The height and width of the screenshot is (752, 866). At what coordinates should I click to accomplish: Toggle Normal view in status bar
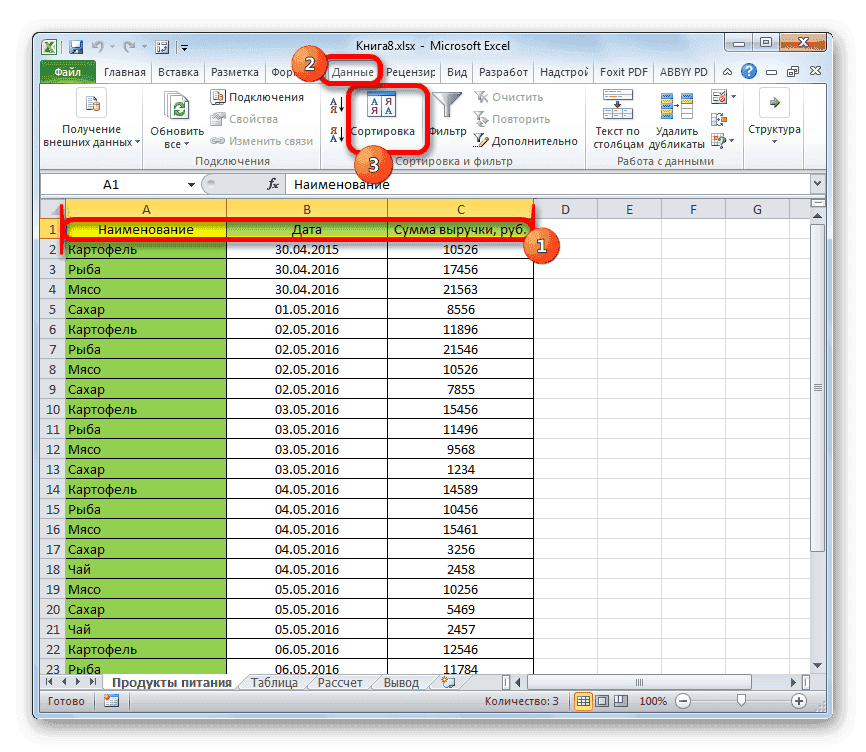point(585,701)
